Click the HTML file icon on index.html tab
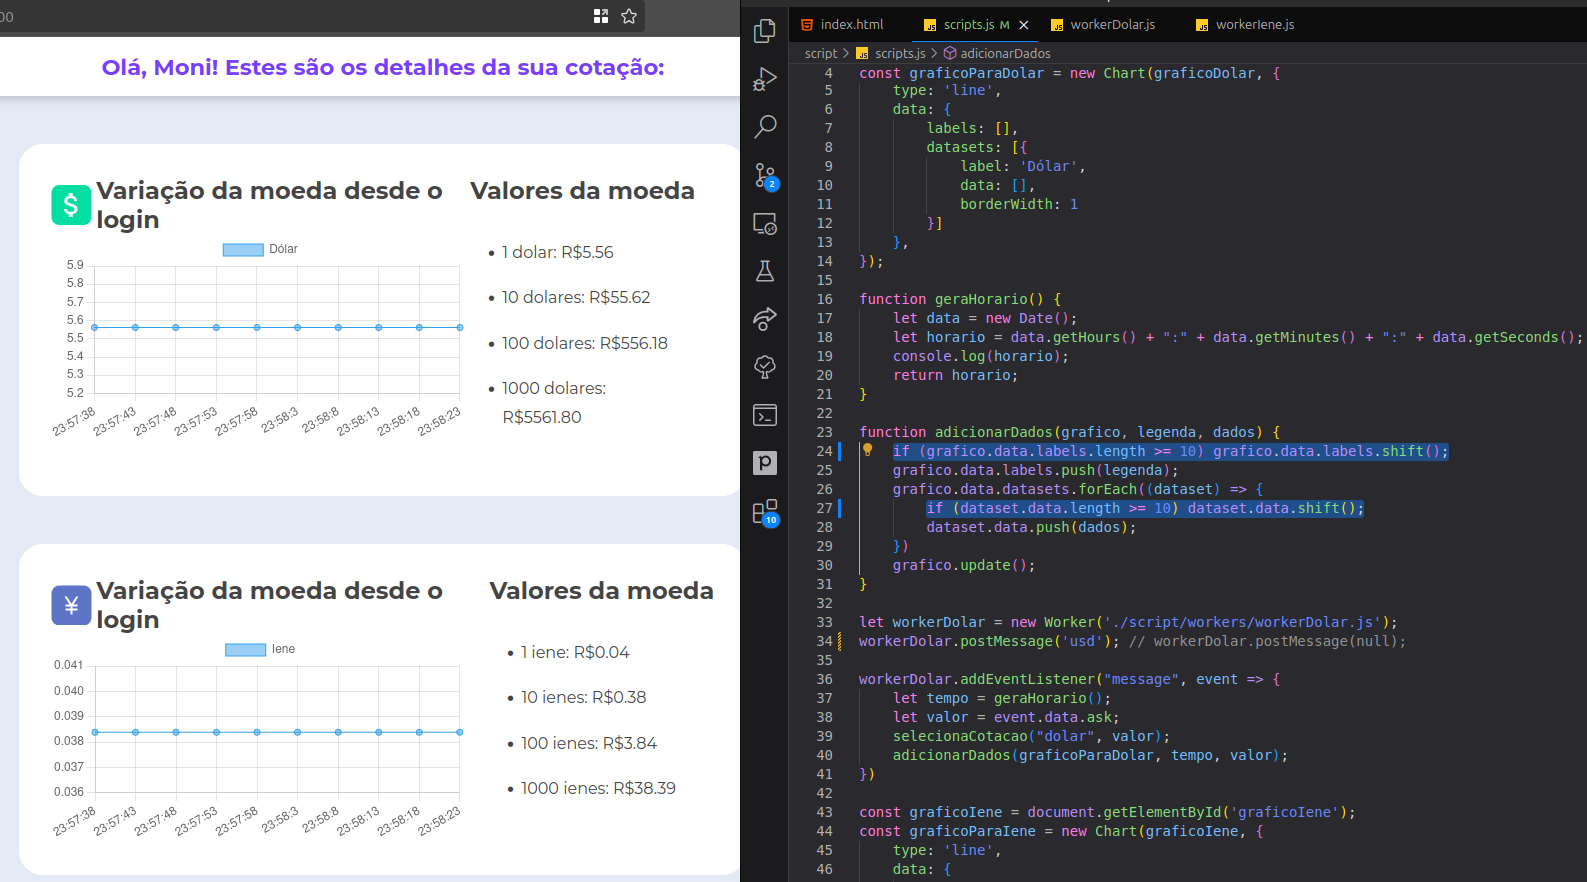This screenshot has width=1587, height=882. (807, 25)
